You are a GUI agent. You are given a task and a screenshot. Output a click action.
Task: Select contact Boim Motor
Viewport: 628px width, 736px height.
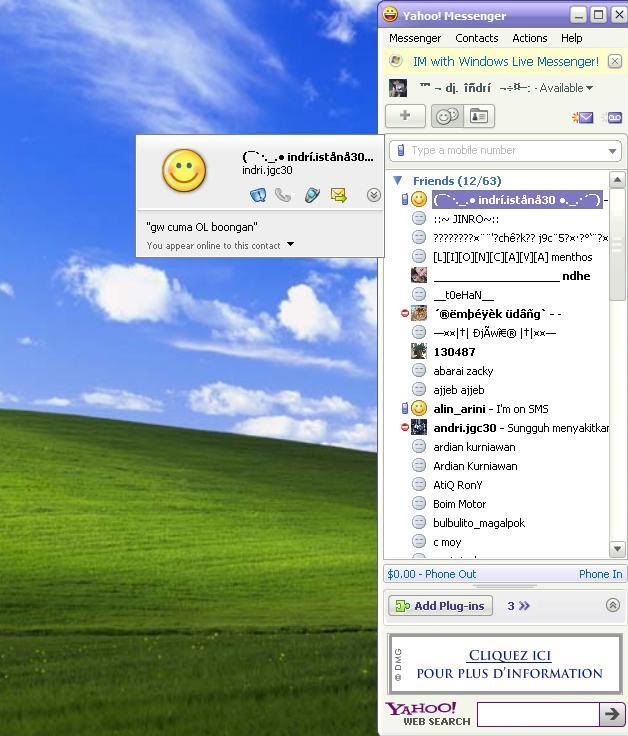click(x=460, y=504)
